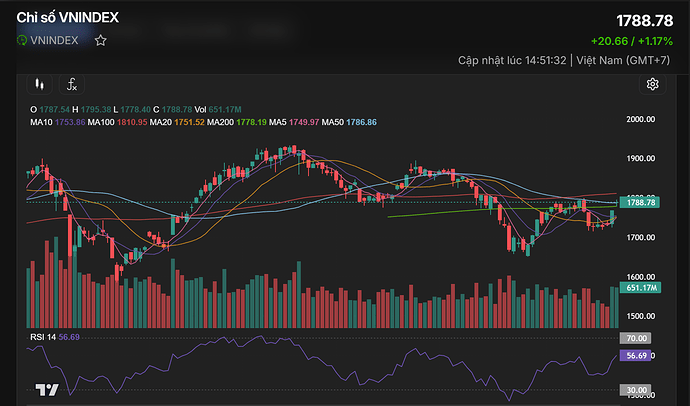Click the VNINDEX ticker label
Screen dimensions: 690x406
pyautogui.click(x=54, y=40)
